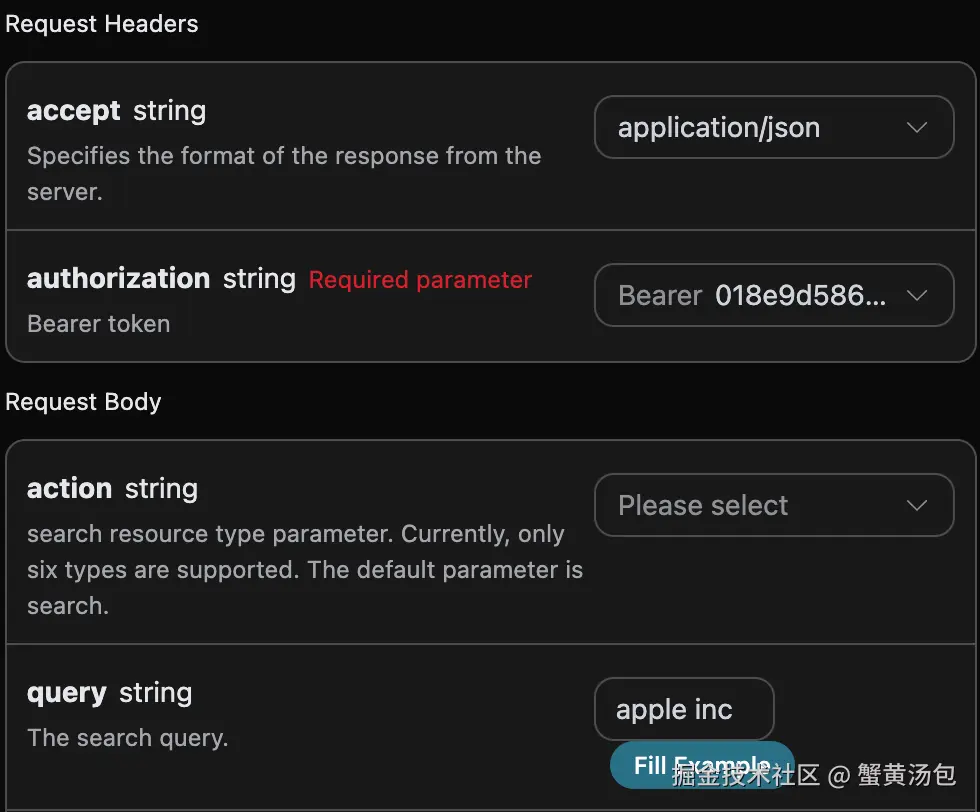Click the chevron icon in accept dropdown
This screenshot has width=980, height=812.
pyautogui.click(x=916, y=128)
